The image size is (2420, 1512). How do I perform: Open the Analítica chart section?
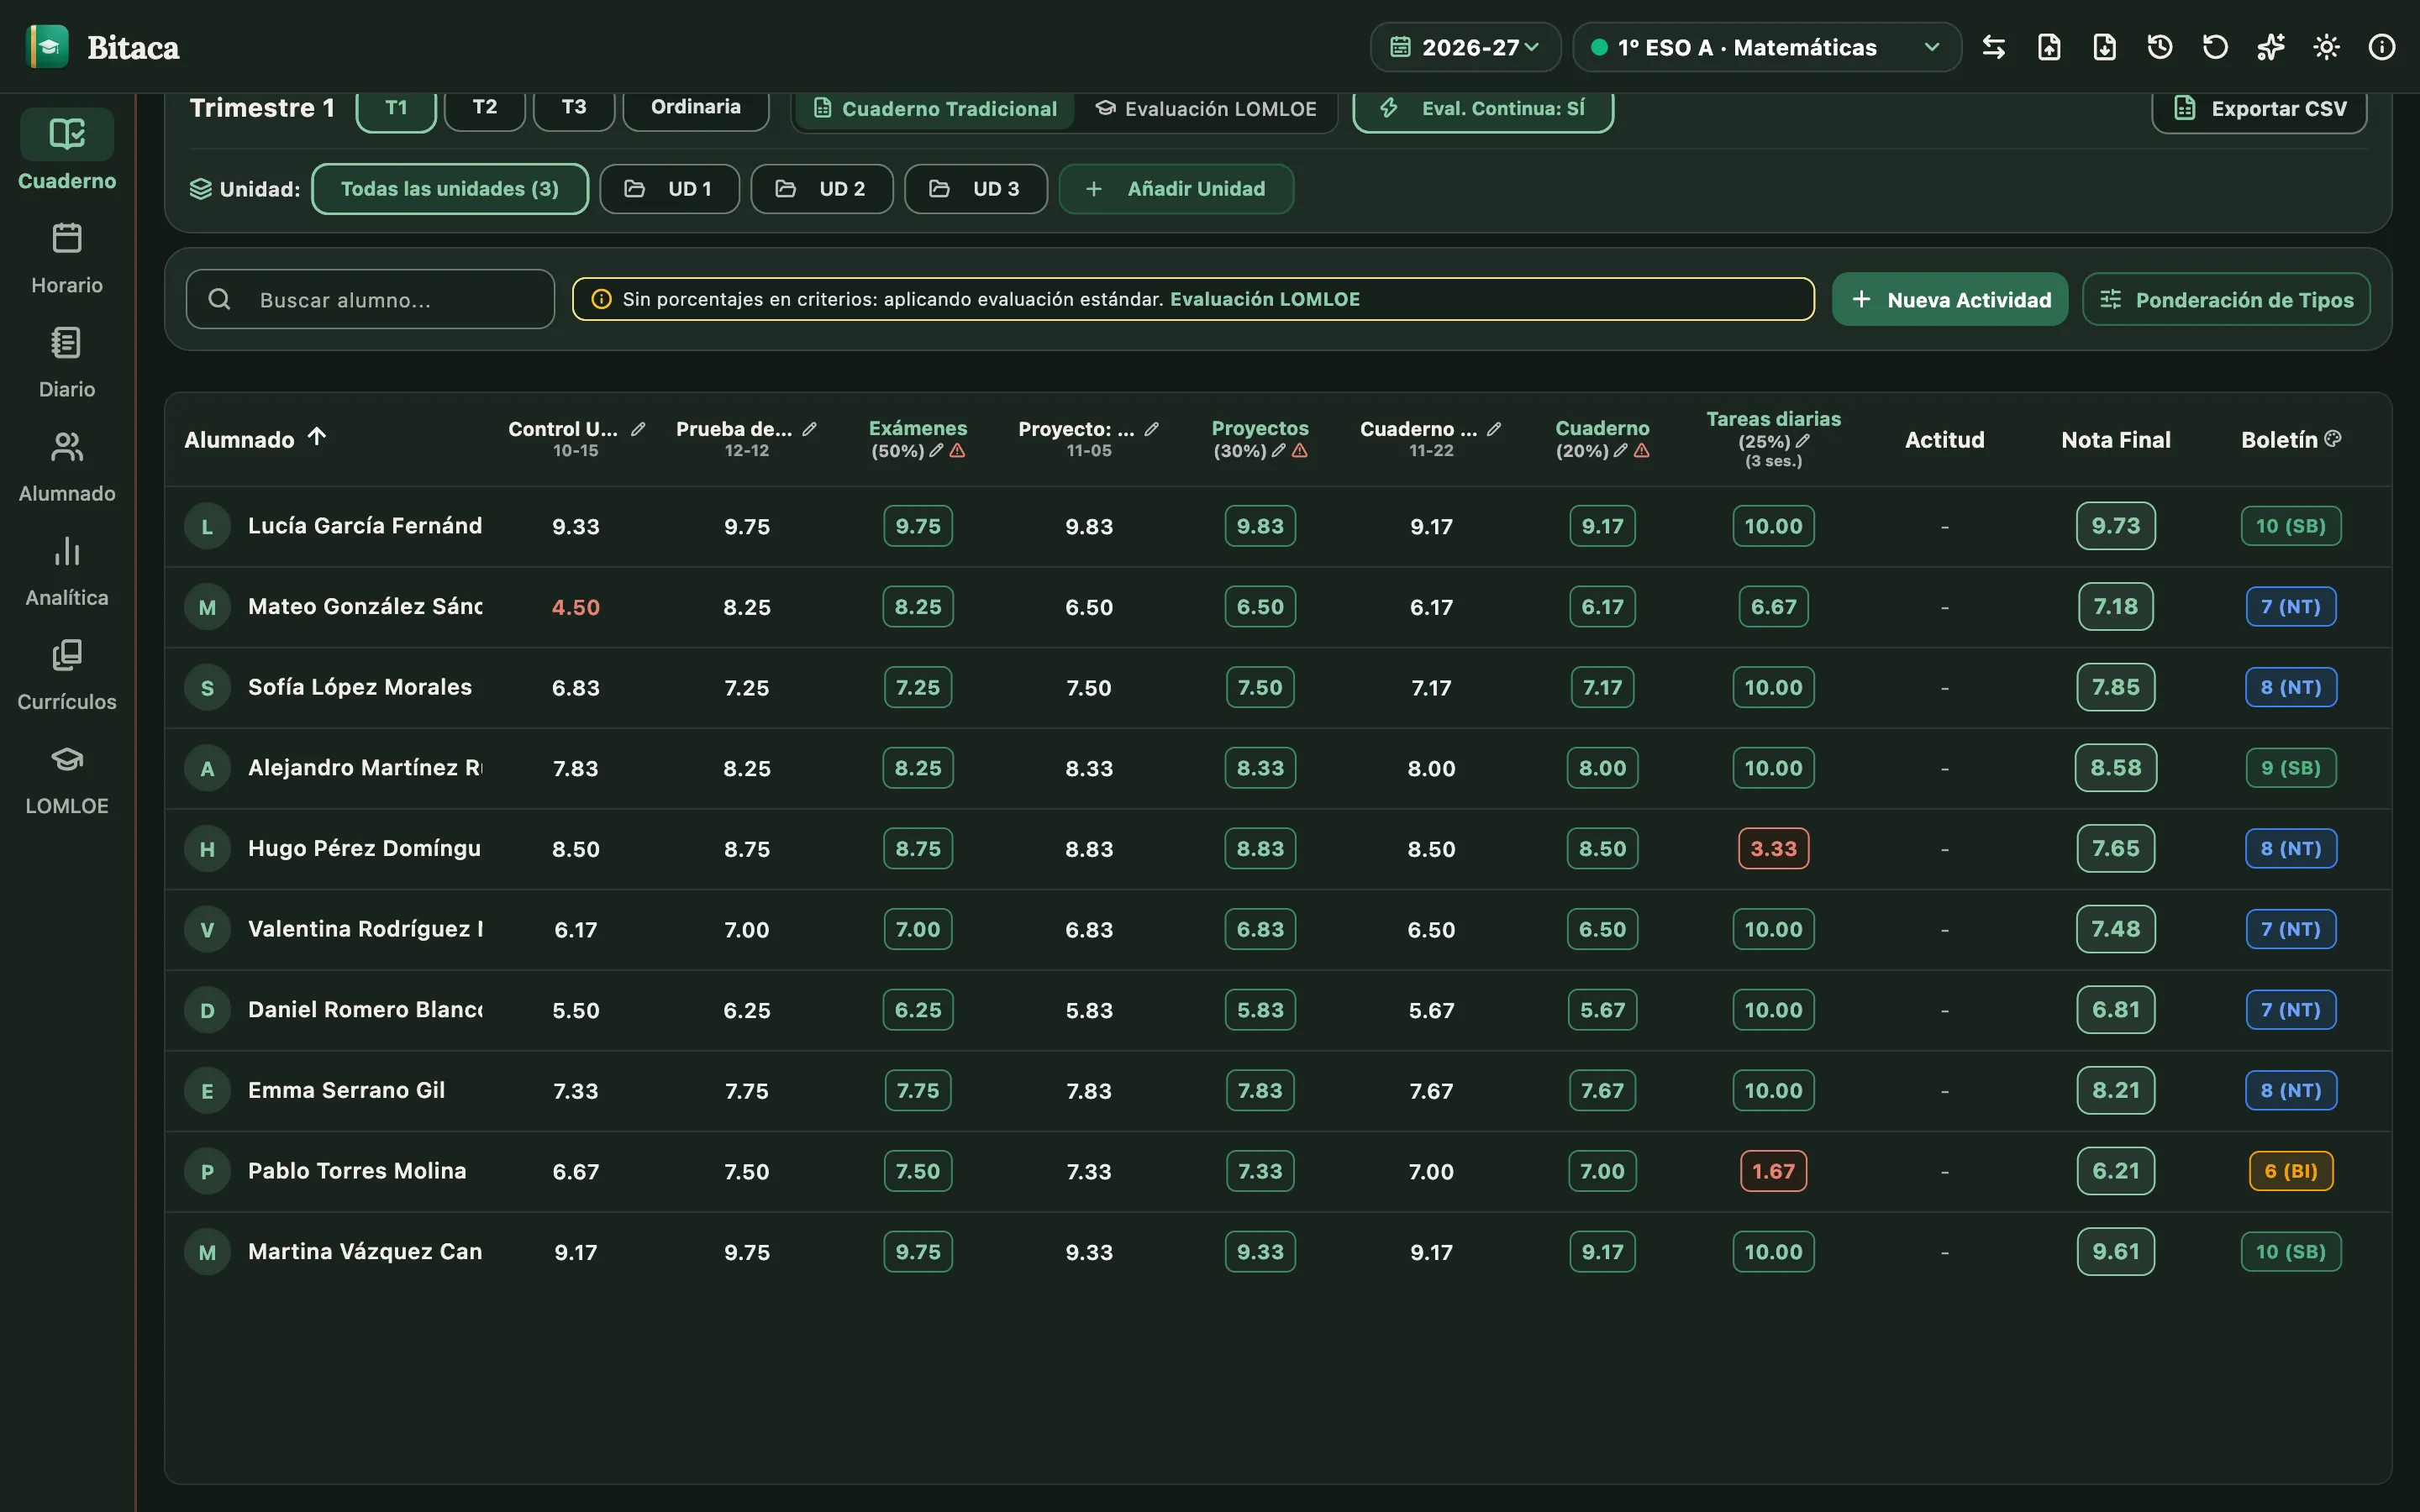tap(67, 570)
